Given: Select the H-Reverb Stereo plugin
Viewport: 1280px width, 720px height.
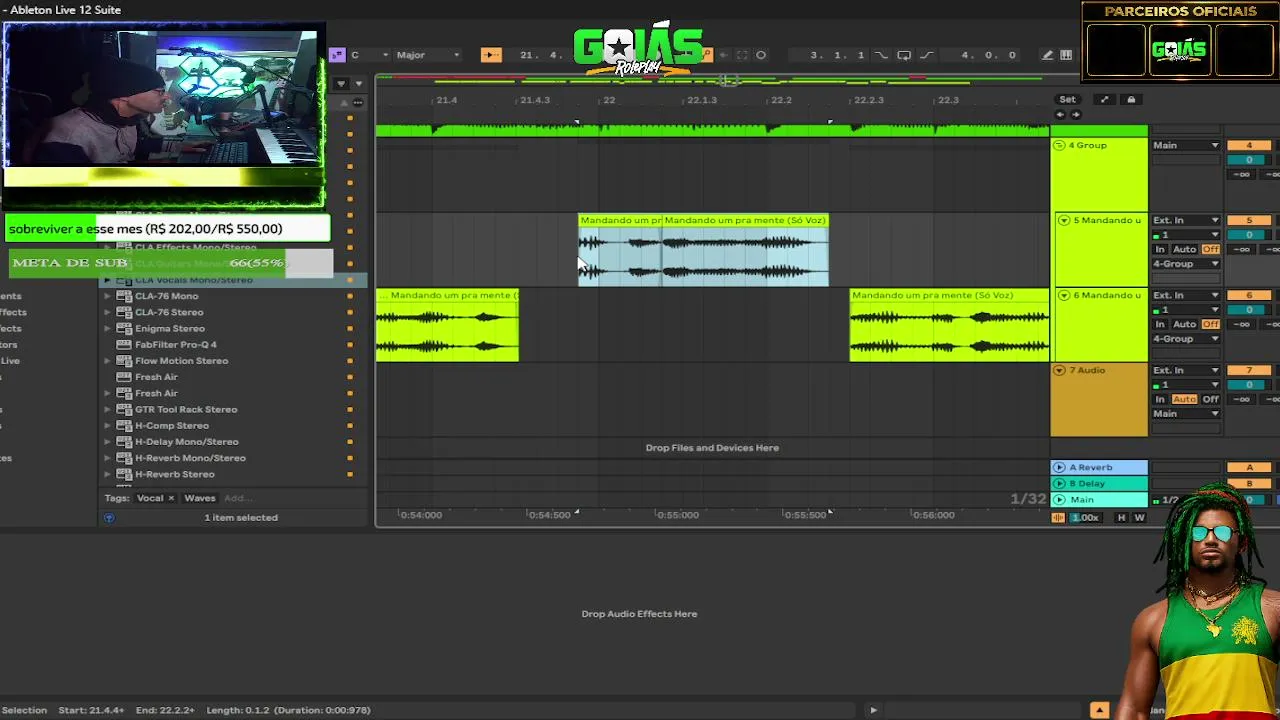Looking at the screenshot, I should 175,474.
